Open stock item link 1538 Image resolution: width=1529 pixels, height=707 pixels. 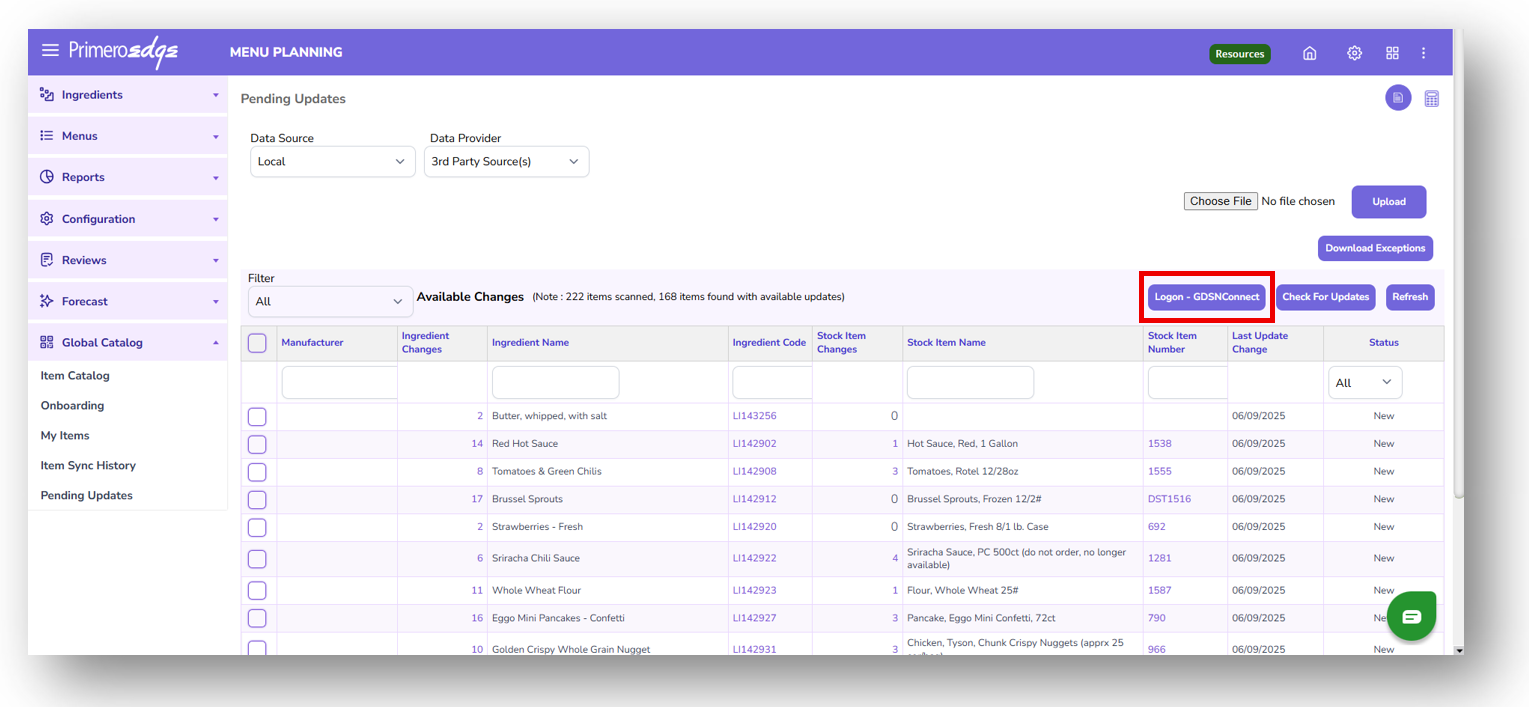(1159, 443)
